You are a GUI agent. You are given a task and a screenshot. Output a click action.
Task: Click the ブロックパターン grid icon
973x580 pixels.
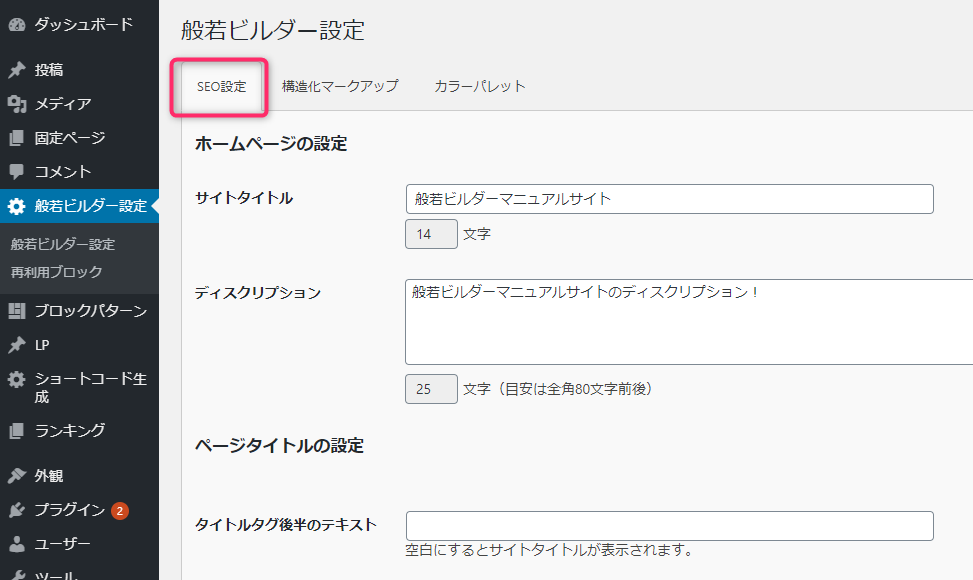(17, 311)
